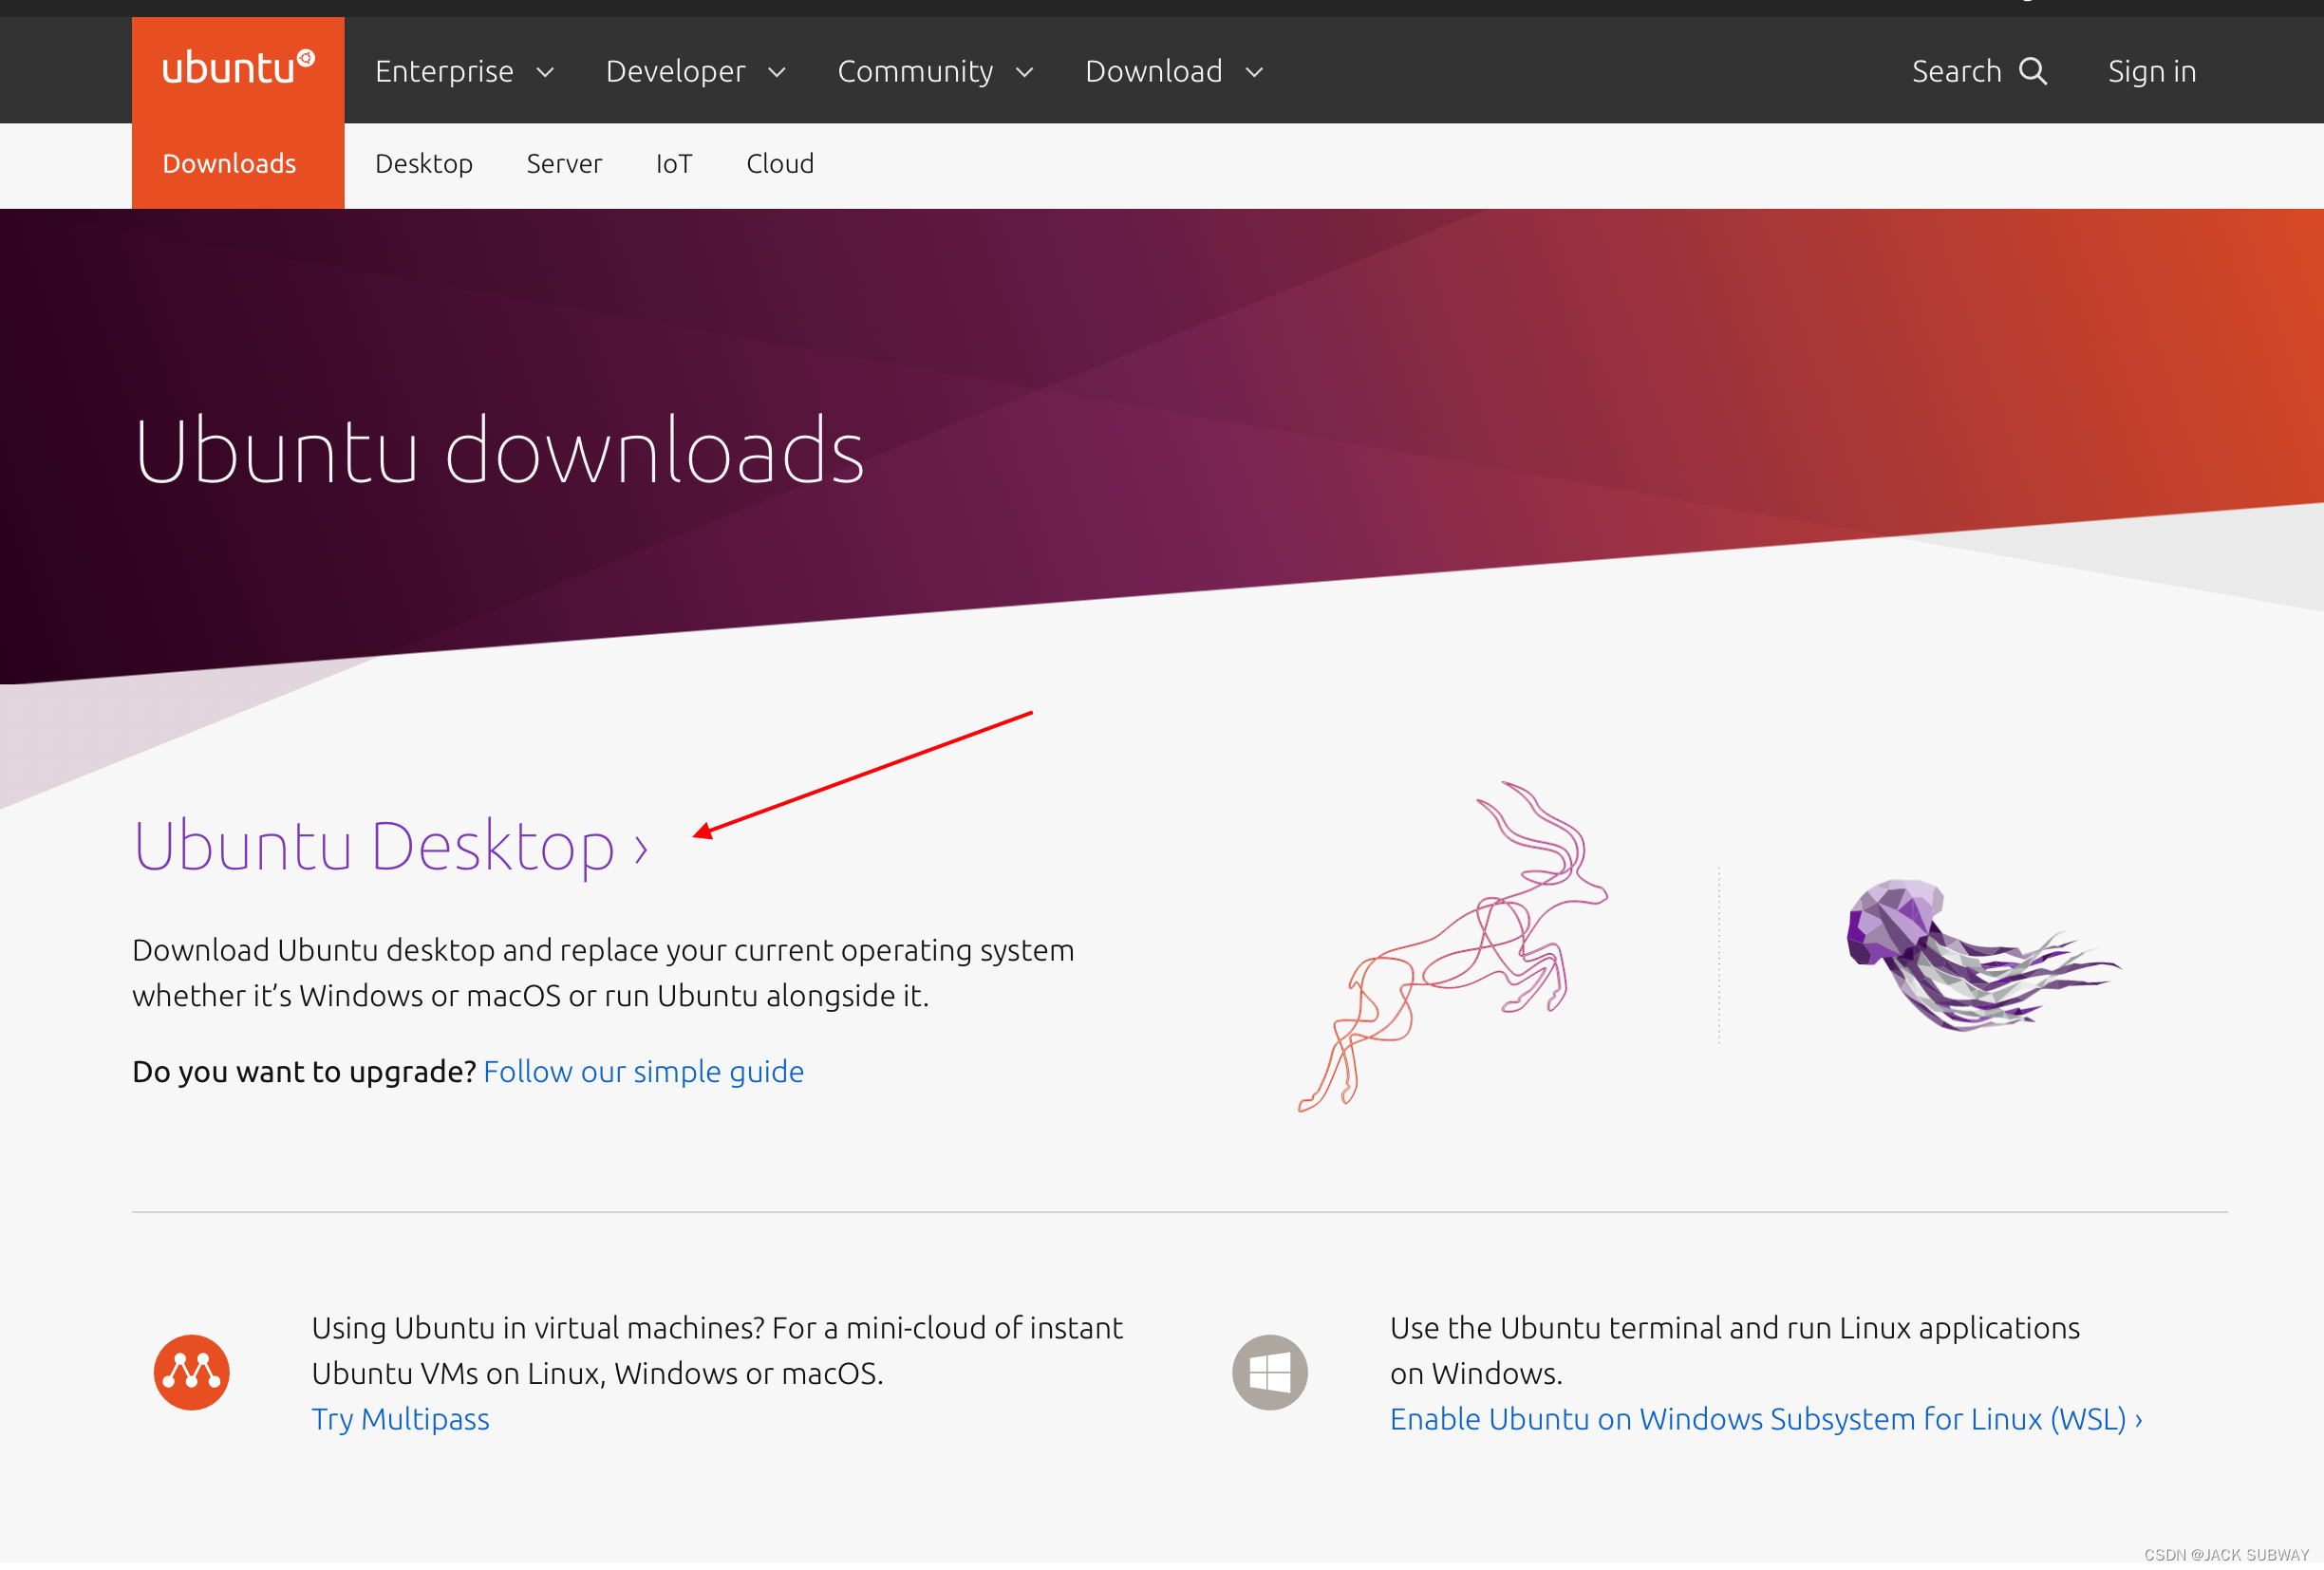Expand the Developer menu chevron
2324x1570 pixels.
tap(777, 72)
